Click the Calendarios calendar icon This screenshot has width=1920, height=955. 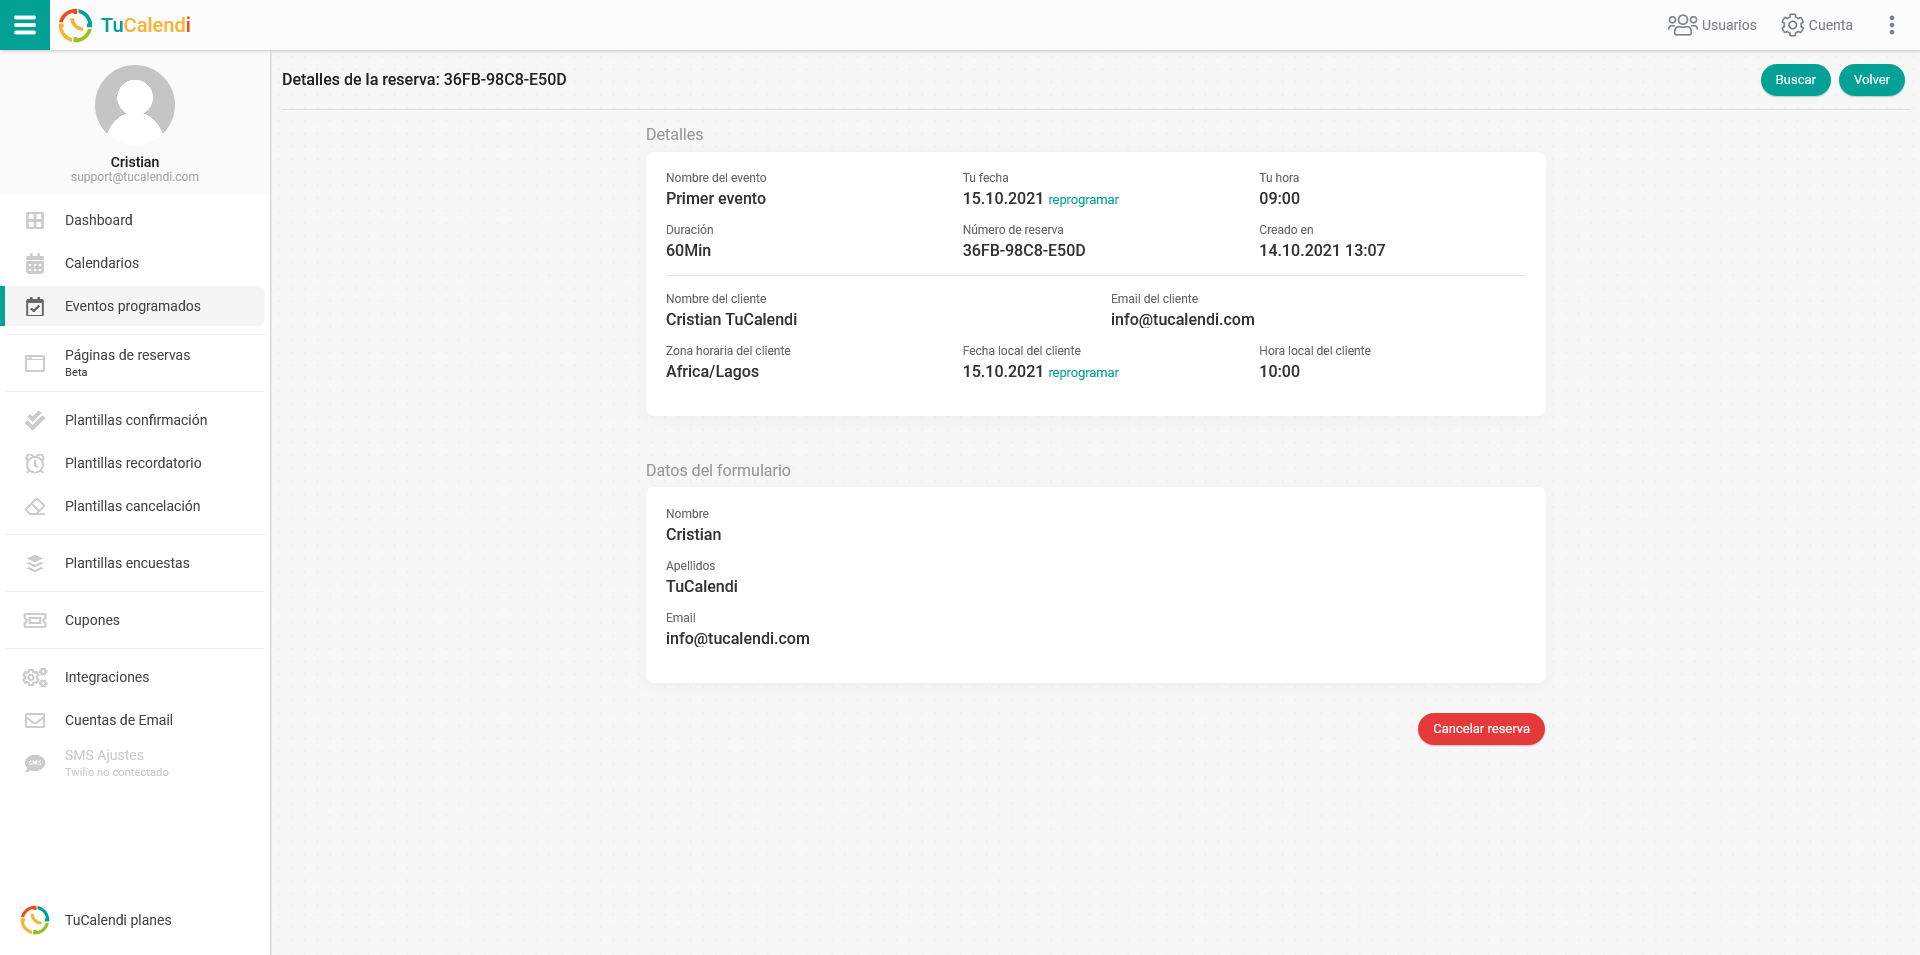point(35,263)
